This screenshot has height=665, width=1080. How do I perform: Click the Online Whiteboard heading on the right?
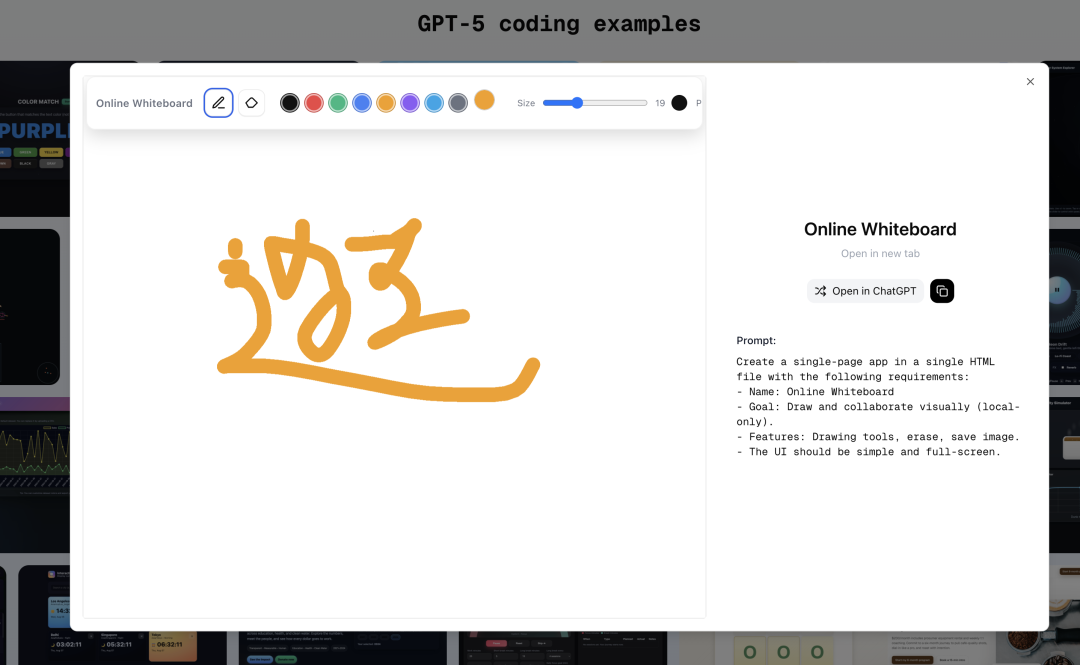click(x=880, y=229)
